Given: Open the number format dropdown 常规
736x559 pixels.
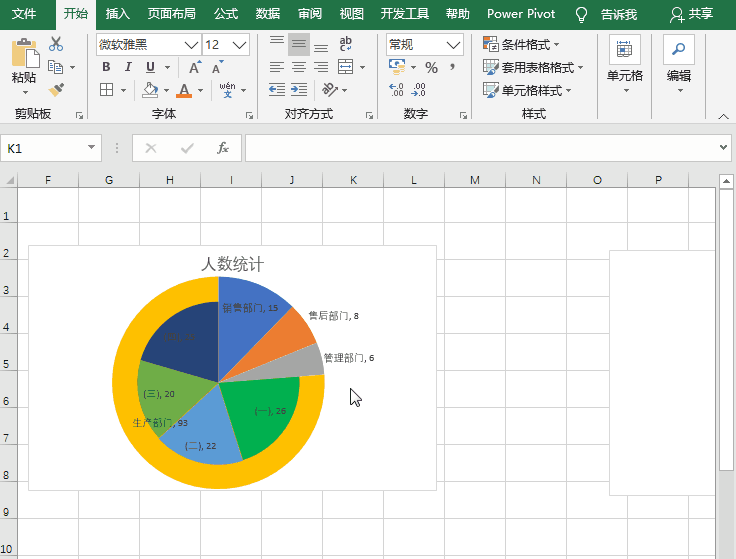Looking at the screenshot, I should 453,45.
